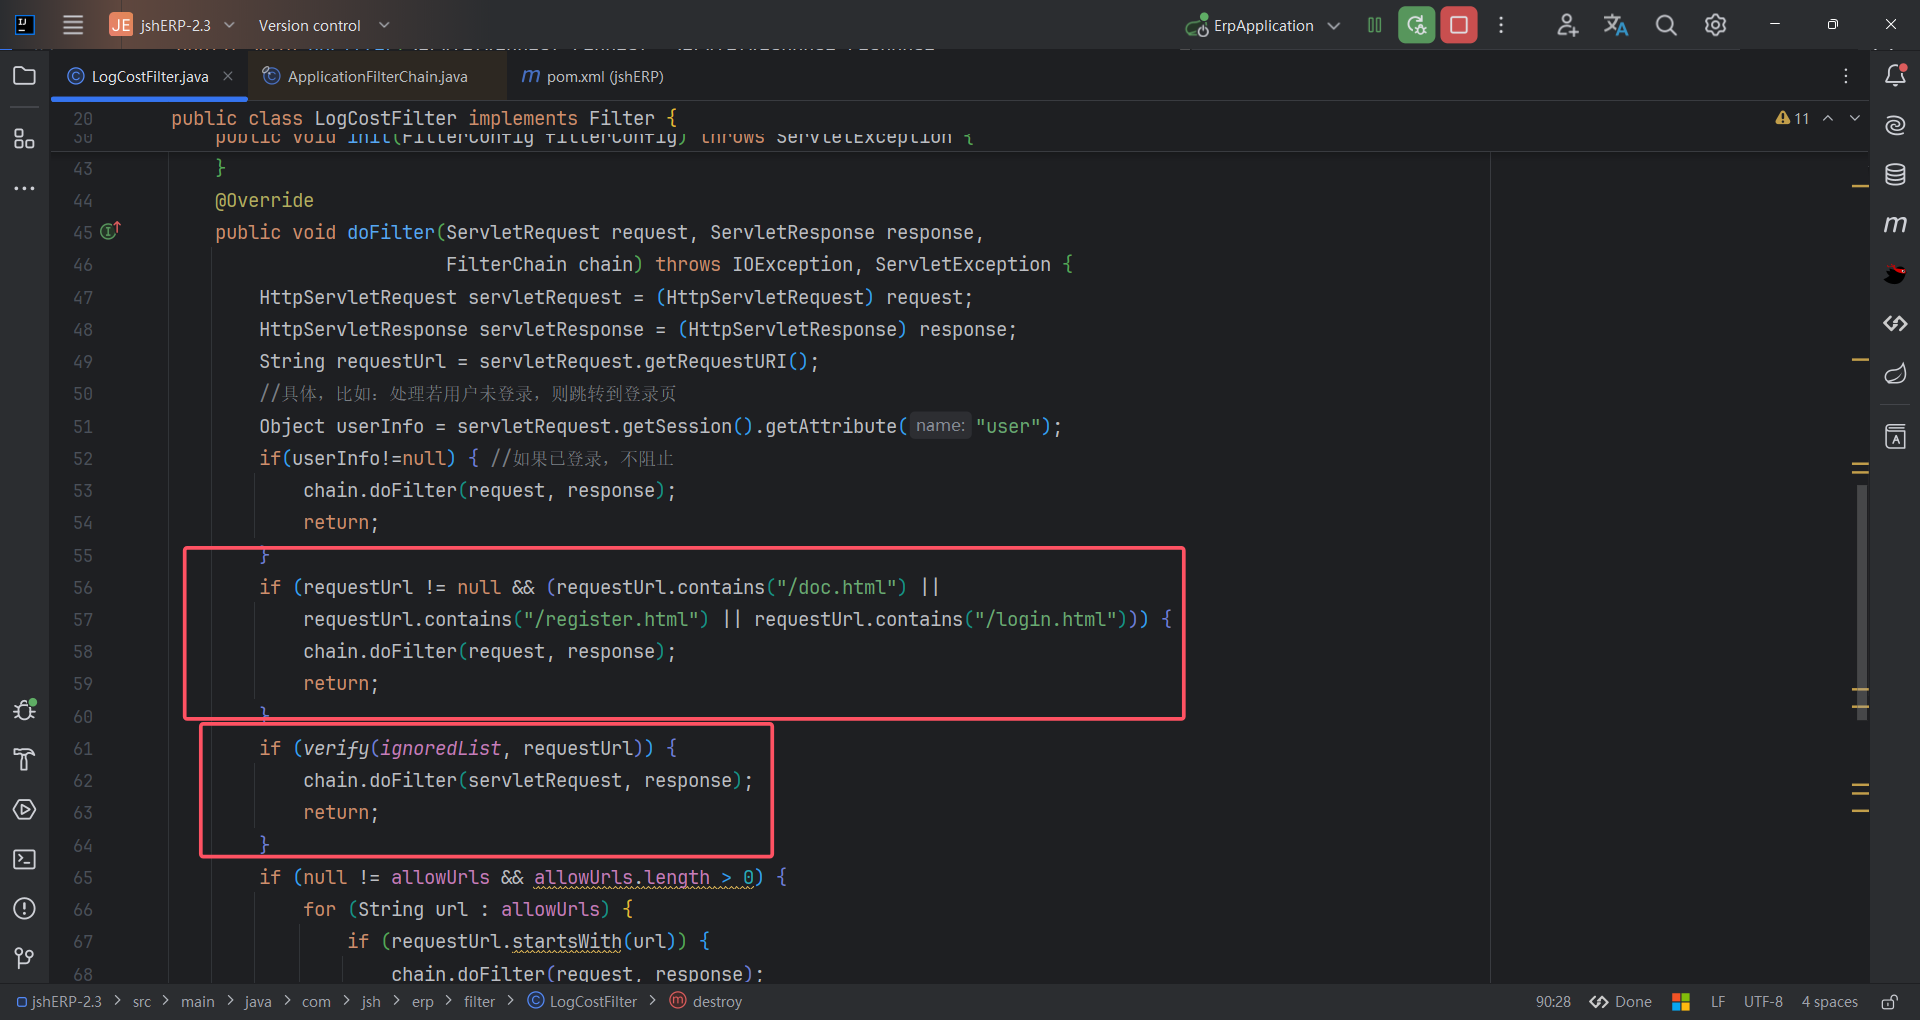This screenshot has width=1920, height=1020.
Task: Open the document translation tool window icon
Action: (x=1895, y=436)
